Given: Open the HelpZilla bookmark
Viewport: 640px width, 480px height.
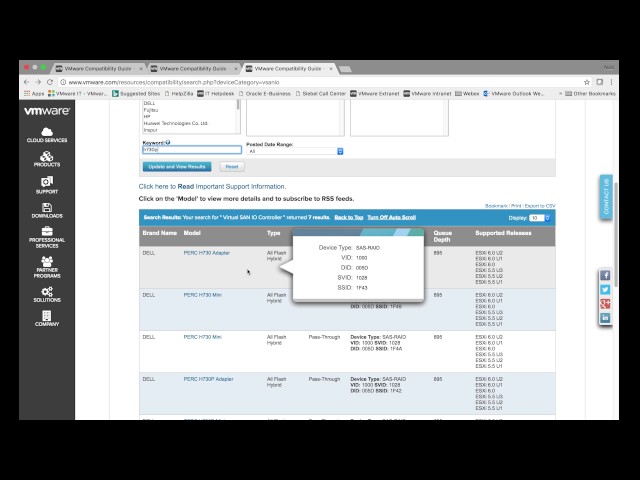Looking at the screenshot, I should (x=179, y=93).
